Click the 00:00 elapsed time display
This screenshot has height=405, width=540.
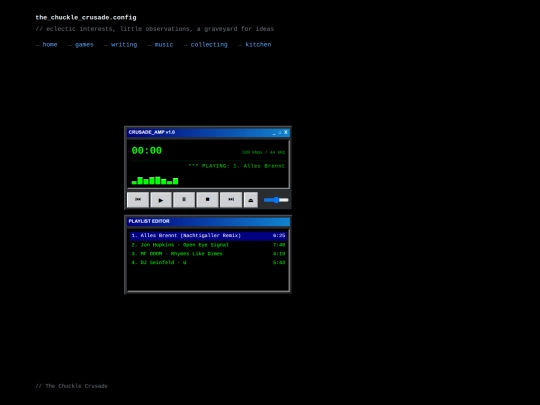point(147,150)
